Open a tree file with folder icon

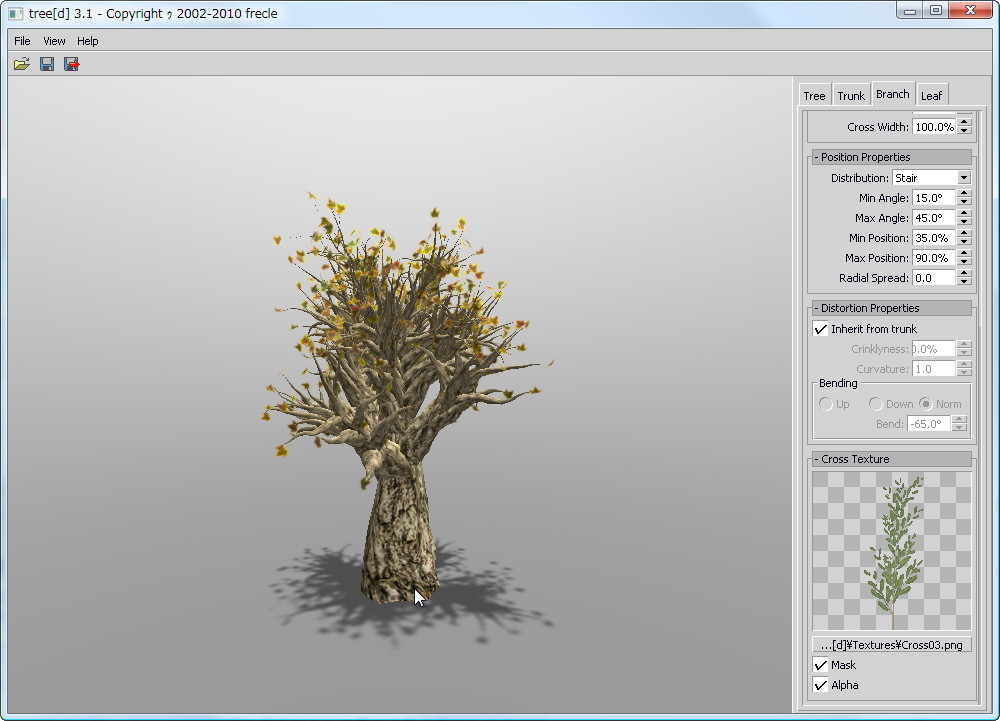21,64
